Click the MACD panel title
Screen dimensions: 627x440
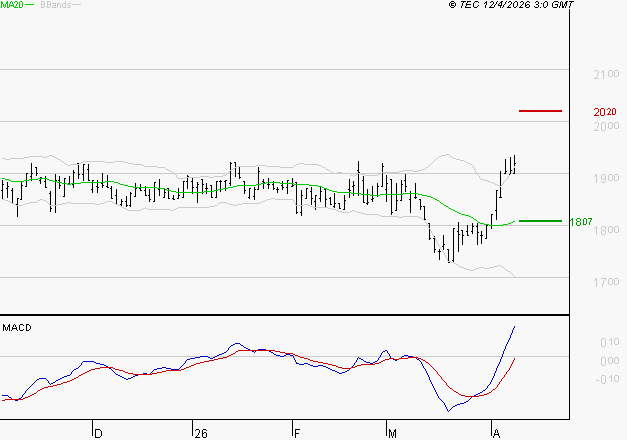tap(18, 327)
